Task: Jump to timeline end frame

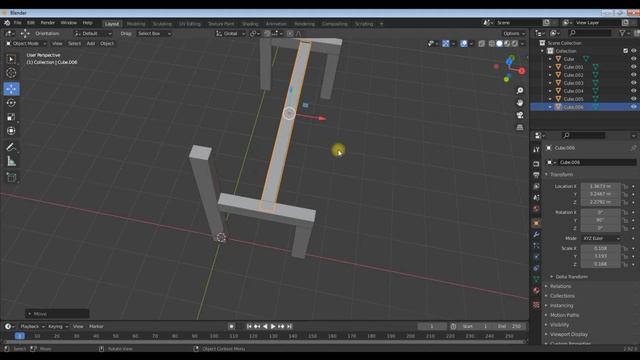Action: [289, 327]
